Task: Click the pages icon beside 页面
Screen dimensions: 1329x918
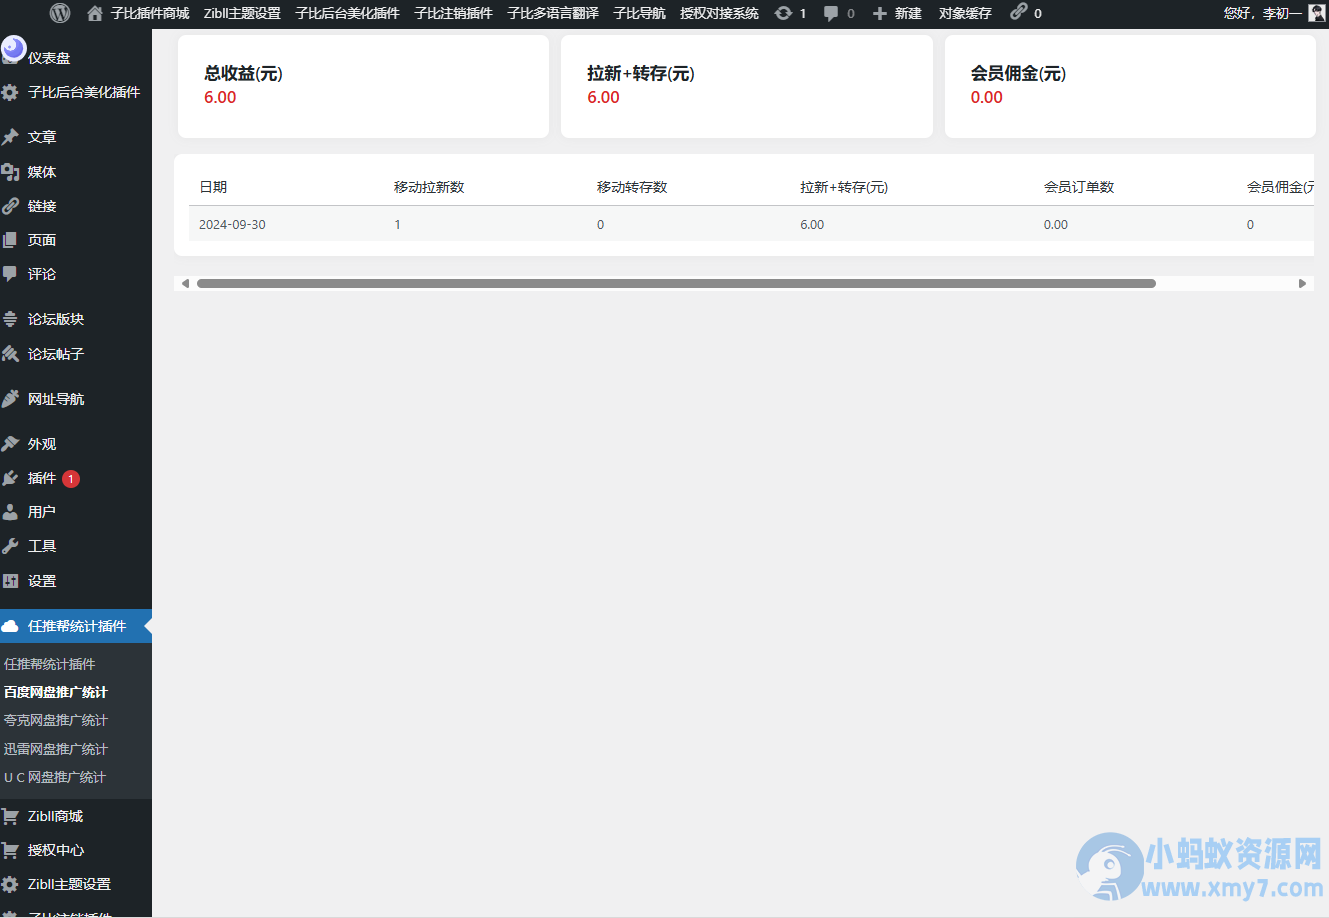Action: click(10, 240)
